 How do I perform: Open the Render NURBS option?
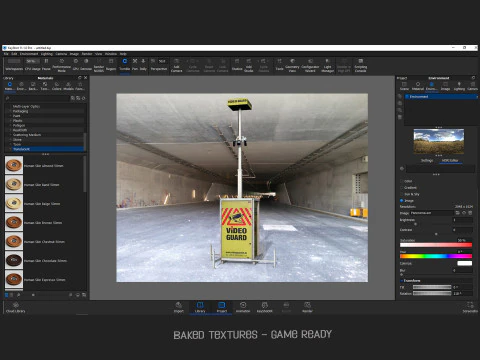(99, 65)
